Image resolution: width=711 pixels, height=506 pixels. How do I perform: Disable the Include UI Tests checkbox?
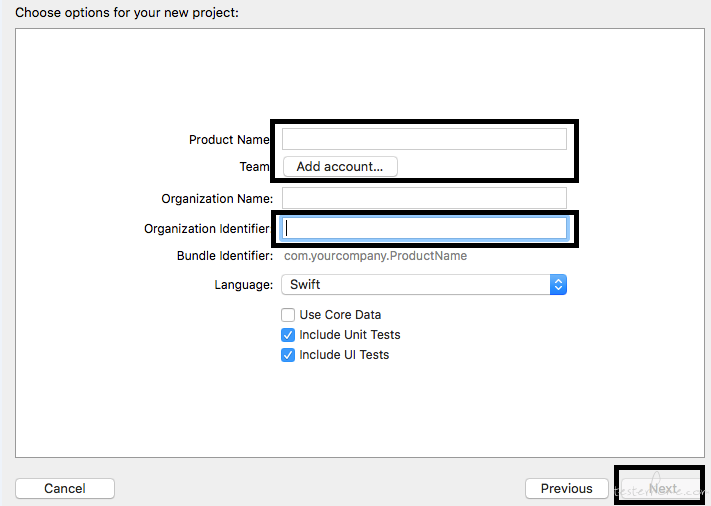288,355
